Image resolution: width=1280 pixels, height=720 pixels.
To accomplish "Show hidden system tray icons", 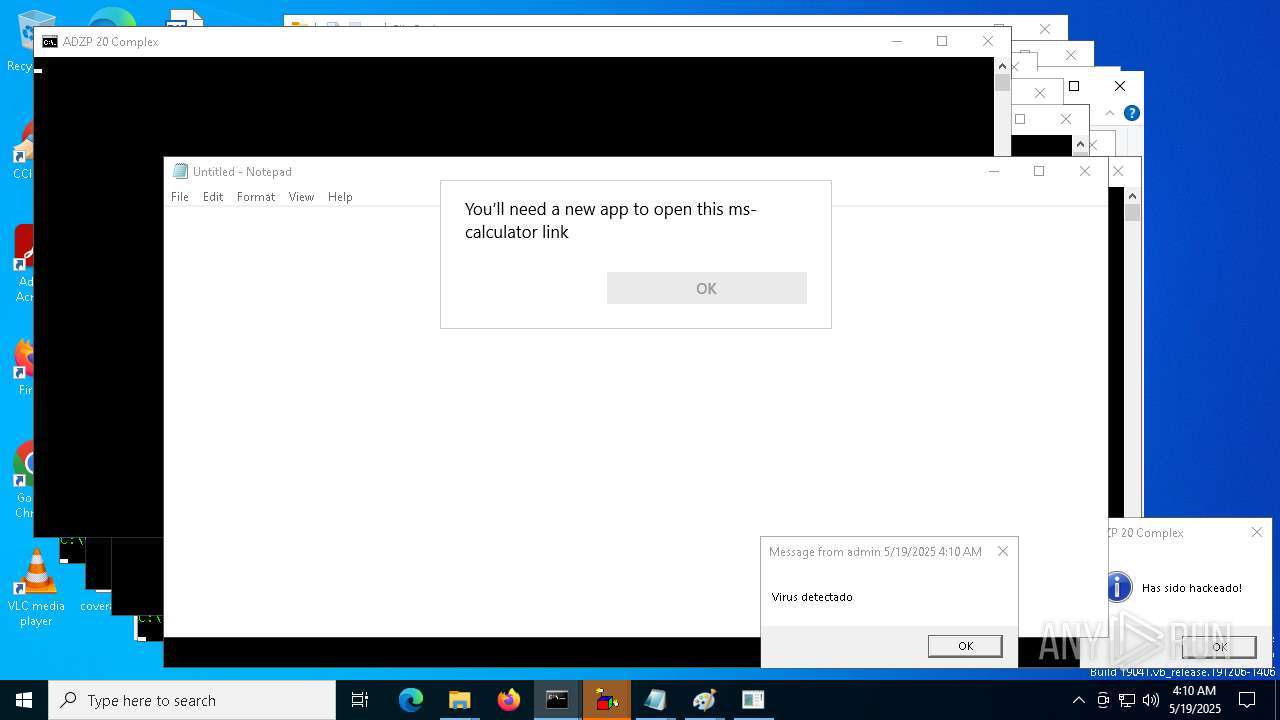I will coord(1078,700).
